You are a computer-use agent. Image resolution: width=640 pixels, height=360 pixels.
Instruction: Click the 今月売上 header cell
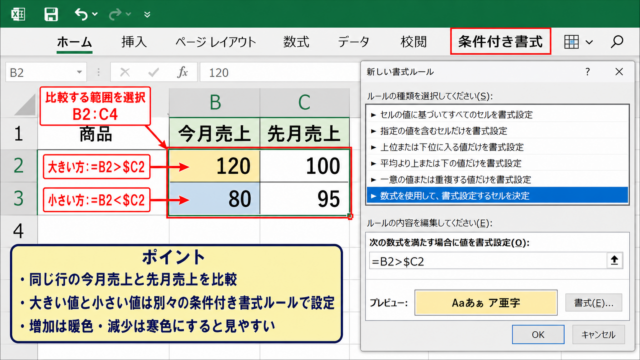point(215,133)
